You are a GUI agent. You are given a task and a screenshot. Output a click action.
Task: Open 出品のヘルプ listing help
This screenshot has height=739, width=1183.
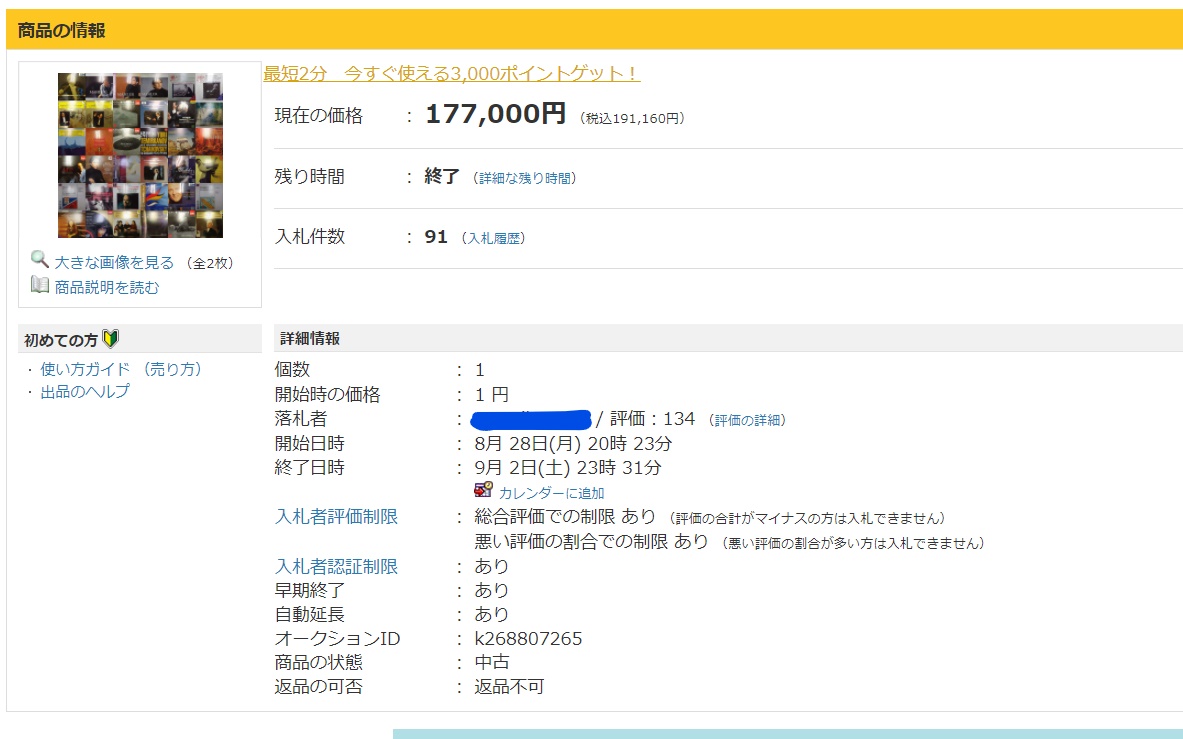point(85,391)
